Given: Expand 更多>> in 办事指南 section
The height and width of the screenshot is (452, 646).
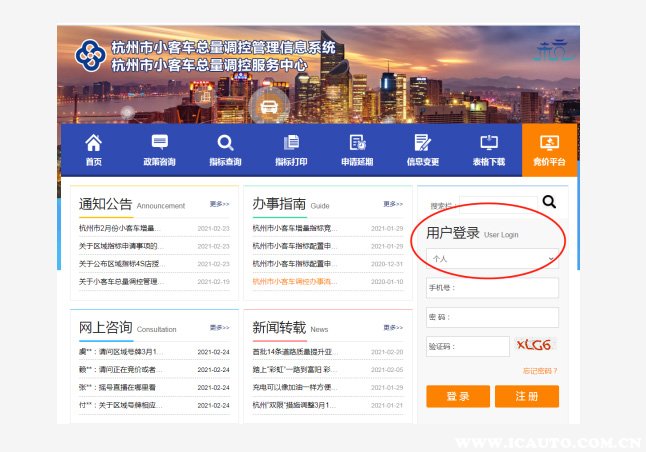Looking at the screenshot, I should coord(393,204).
